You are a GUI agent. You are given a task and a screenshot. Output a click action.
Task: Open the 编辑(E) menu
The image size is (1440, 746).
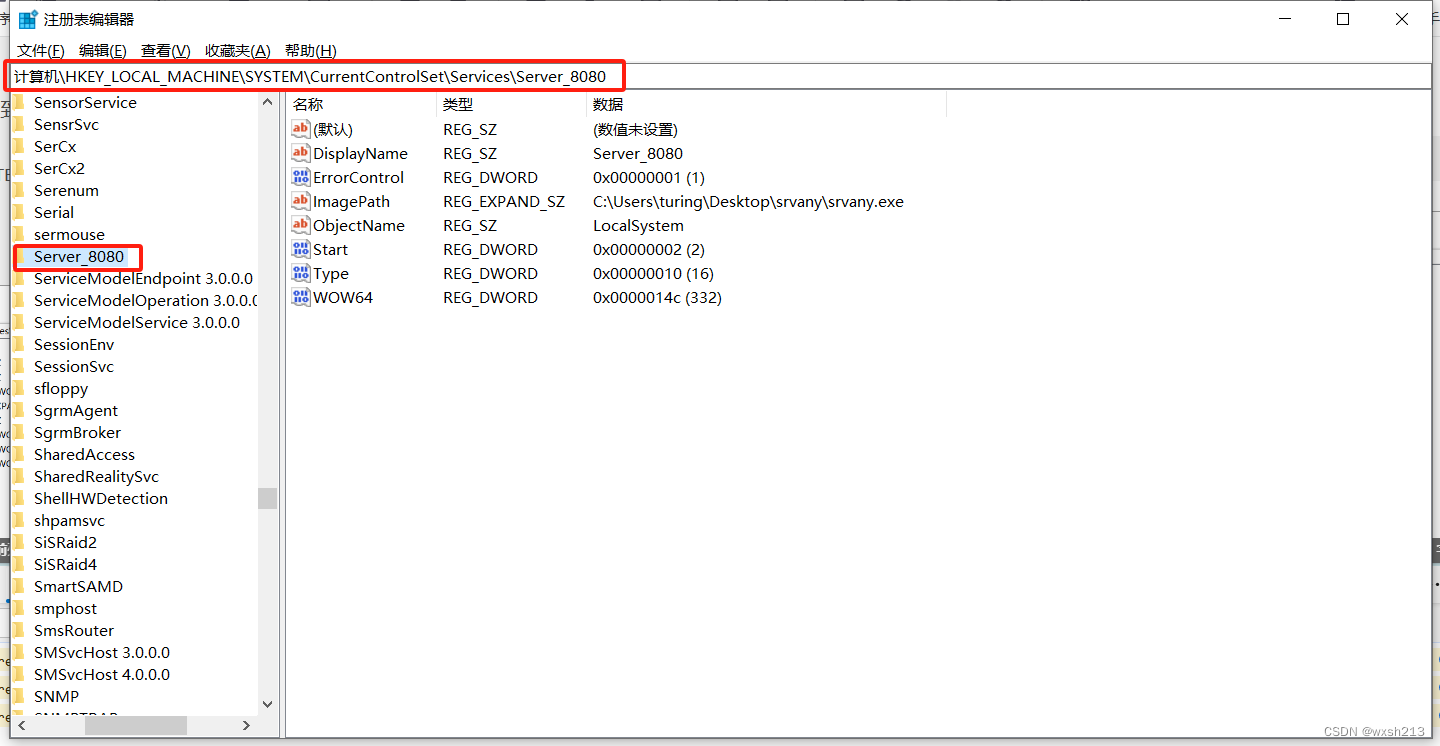[x=102, y=51]
